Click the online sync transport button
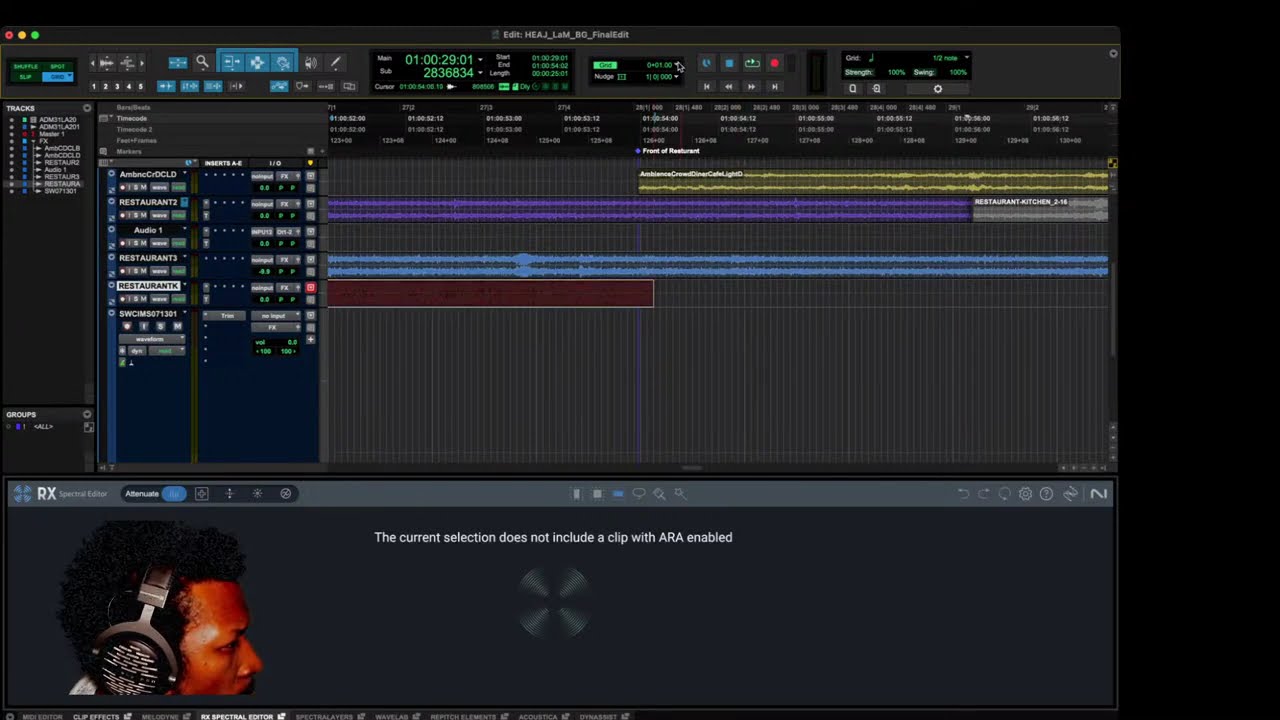The height and width of the screenshot is (720, 1280). (706, 63)
